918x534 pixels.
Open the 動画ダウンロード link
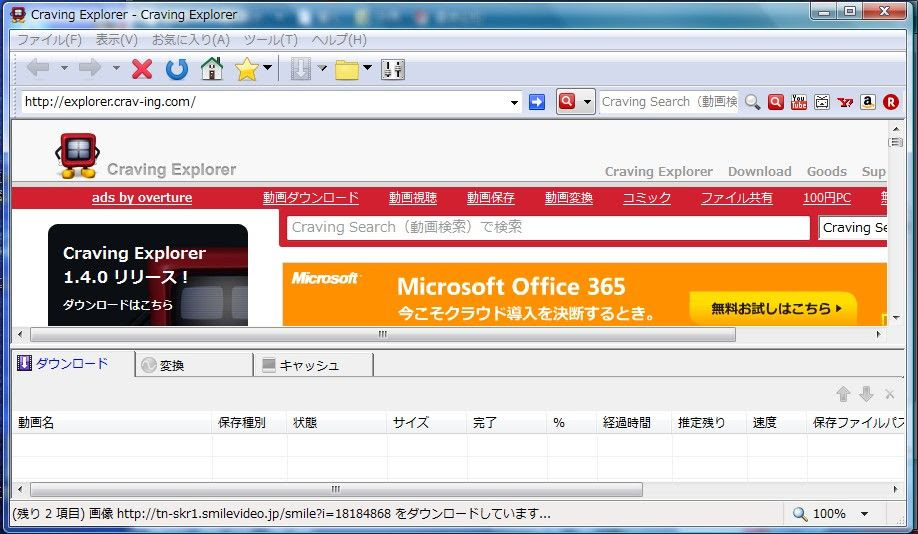pyautogui.click(x=310, y=198)
